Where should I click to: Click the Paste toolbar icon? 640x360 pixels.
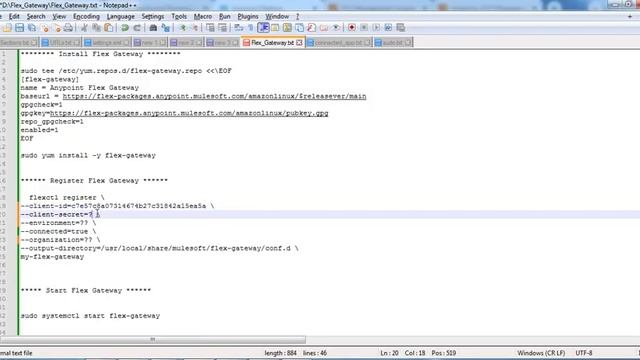pyautogui.click(x=109, y=28)
